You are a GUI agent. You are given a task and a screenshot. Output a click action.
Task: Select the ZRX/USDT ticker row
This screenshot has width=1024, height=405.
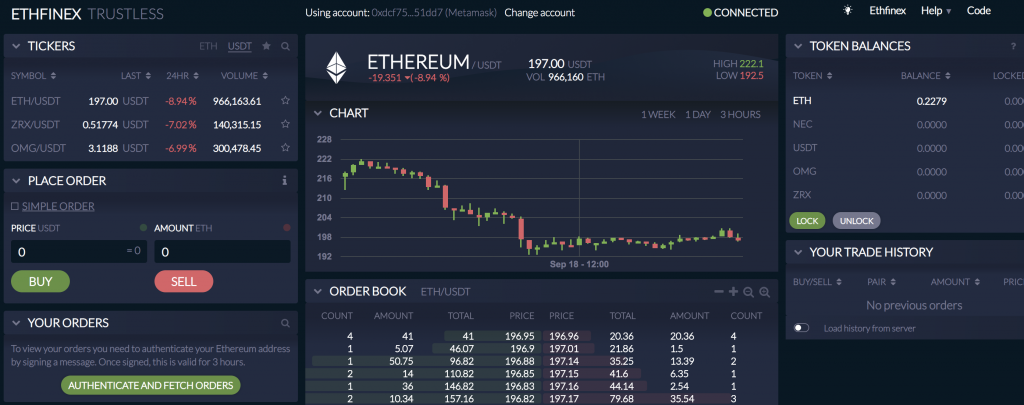(x=150, y=124)
